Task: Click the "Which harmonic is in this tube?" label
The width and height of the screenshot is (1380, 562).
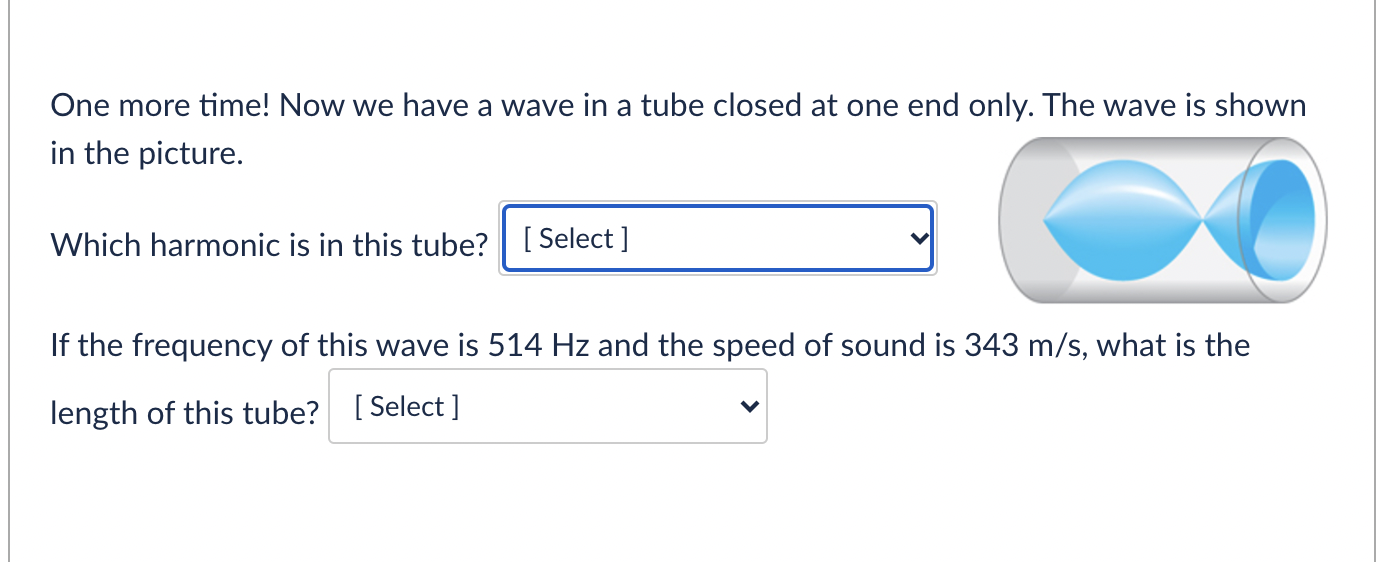Action: [x=269, y=244]
